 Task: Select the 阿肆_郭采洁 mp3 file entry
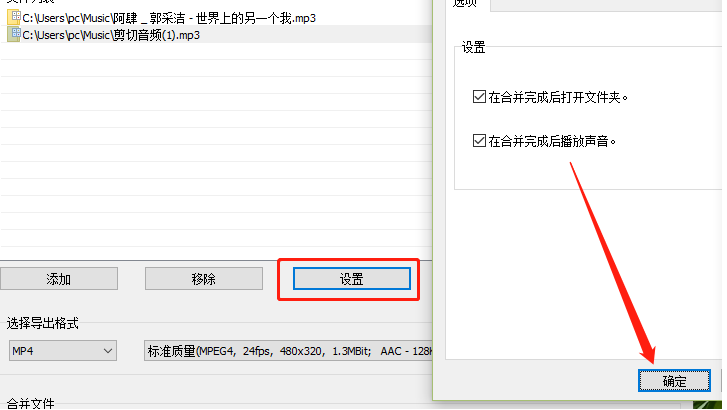pos(216,18)
